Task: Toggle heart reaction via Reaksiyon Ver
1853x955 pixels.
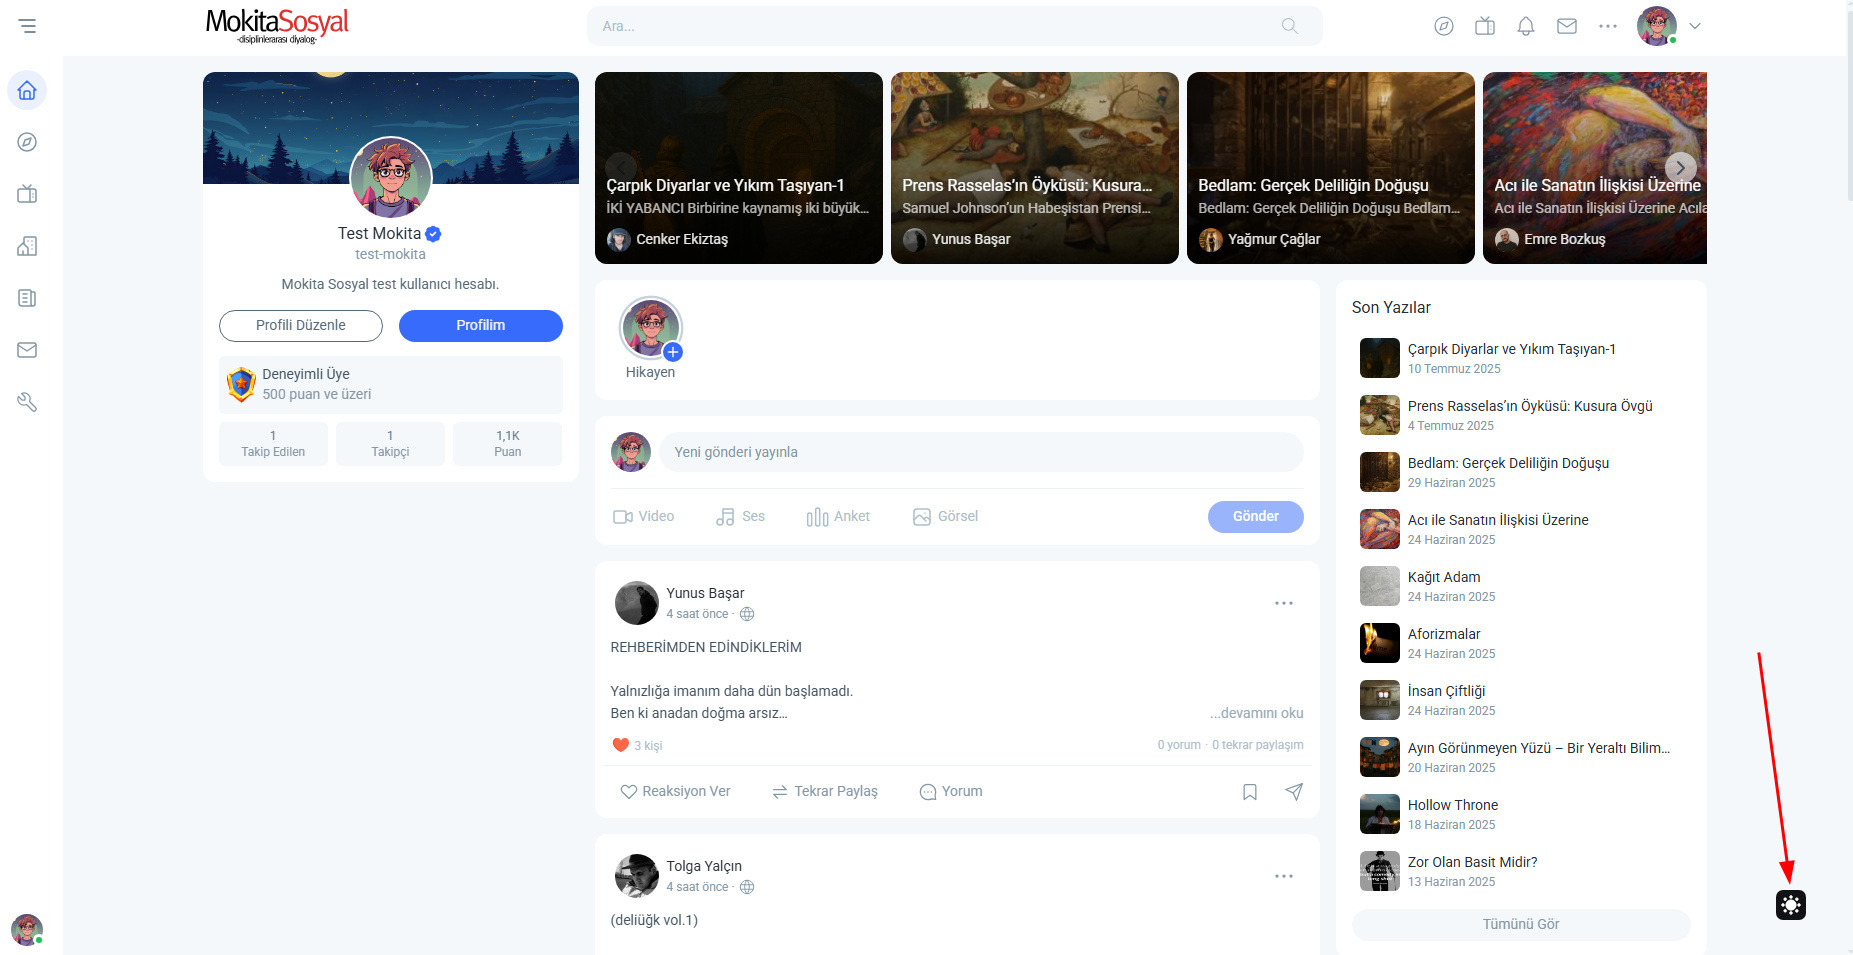Action: pos(675,791)
